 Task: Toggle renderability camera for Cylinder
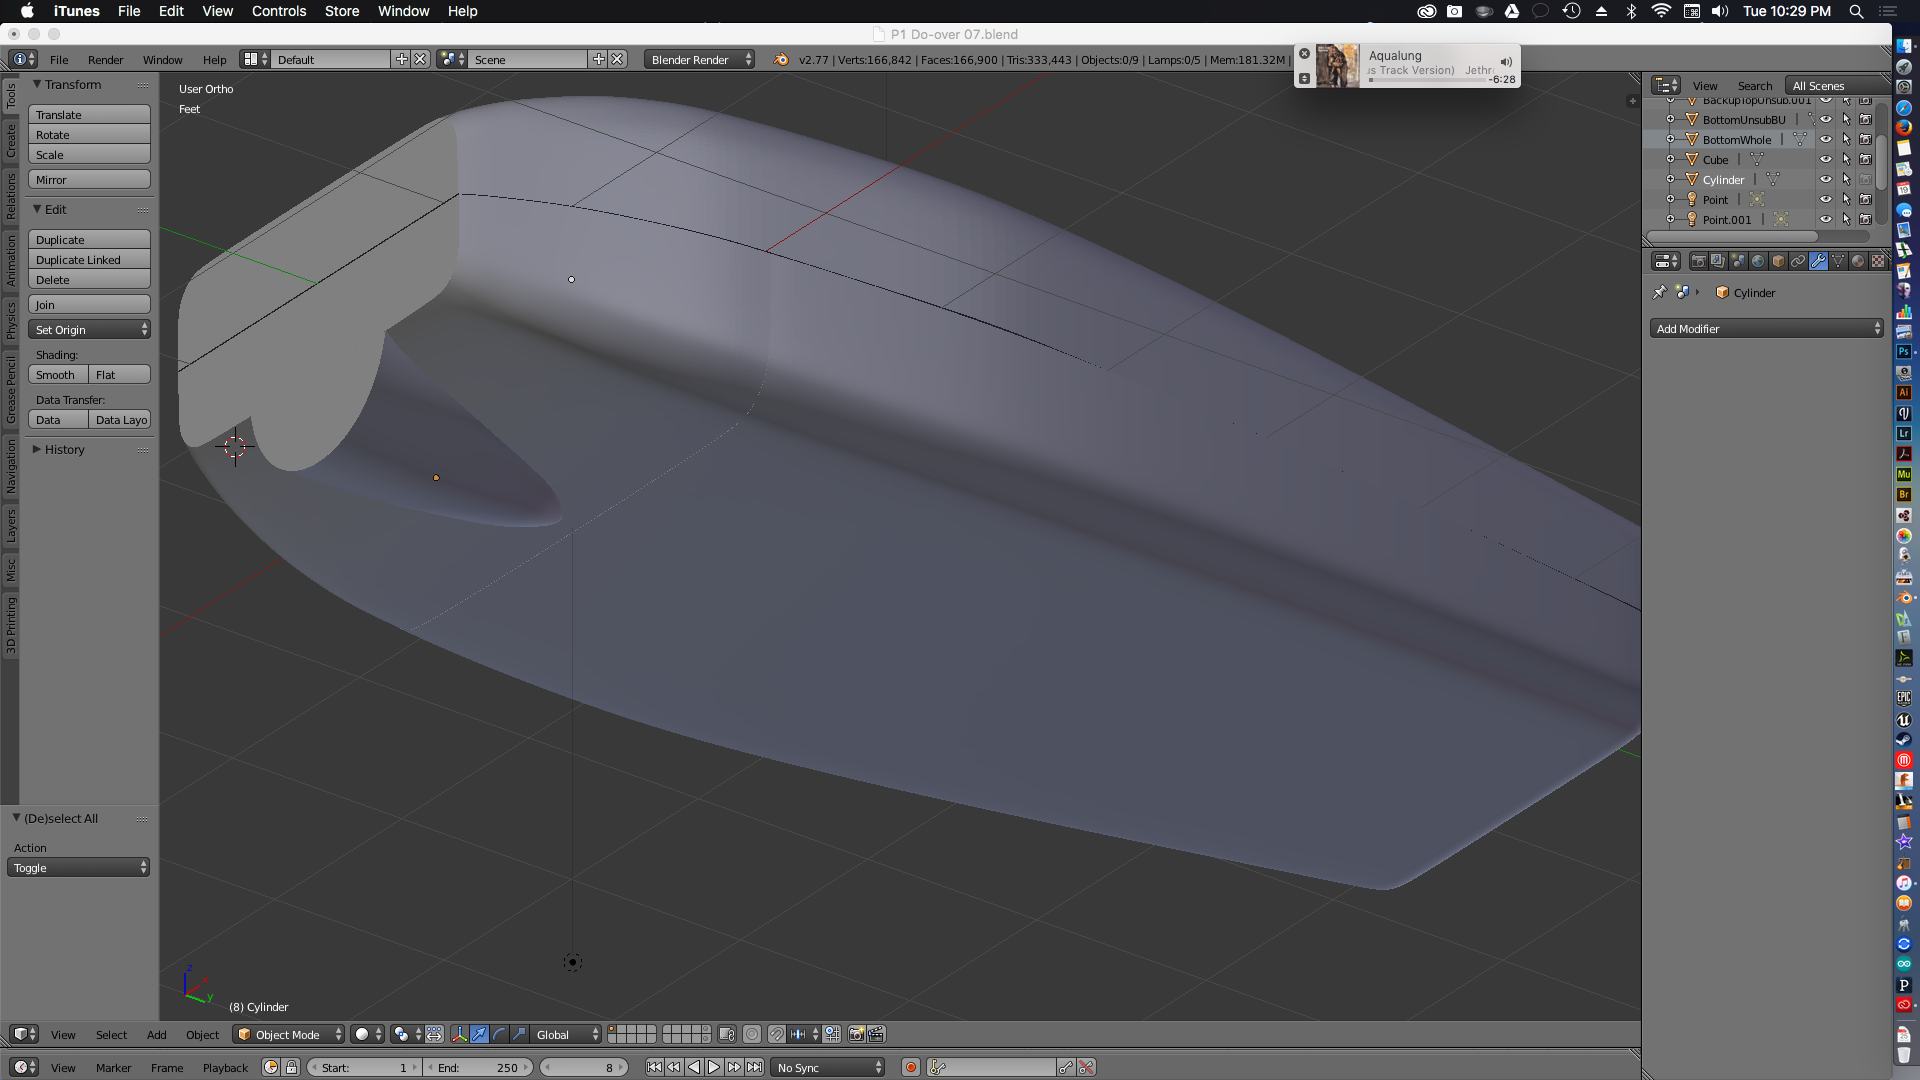pos(1866,179)
